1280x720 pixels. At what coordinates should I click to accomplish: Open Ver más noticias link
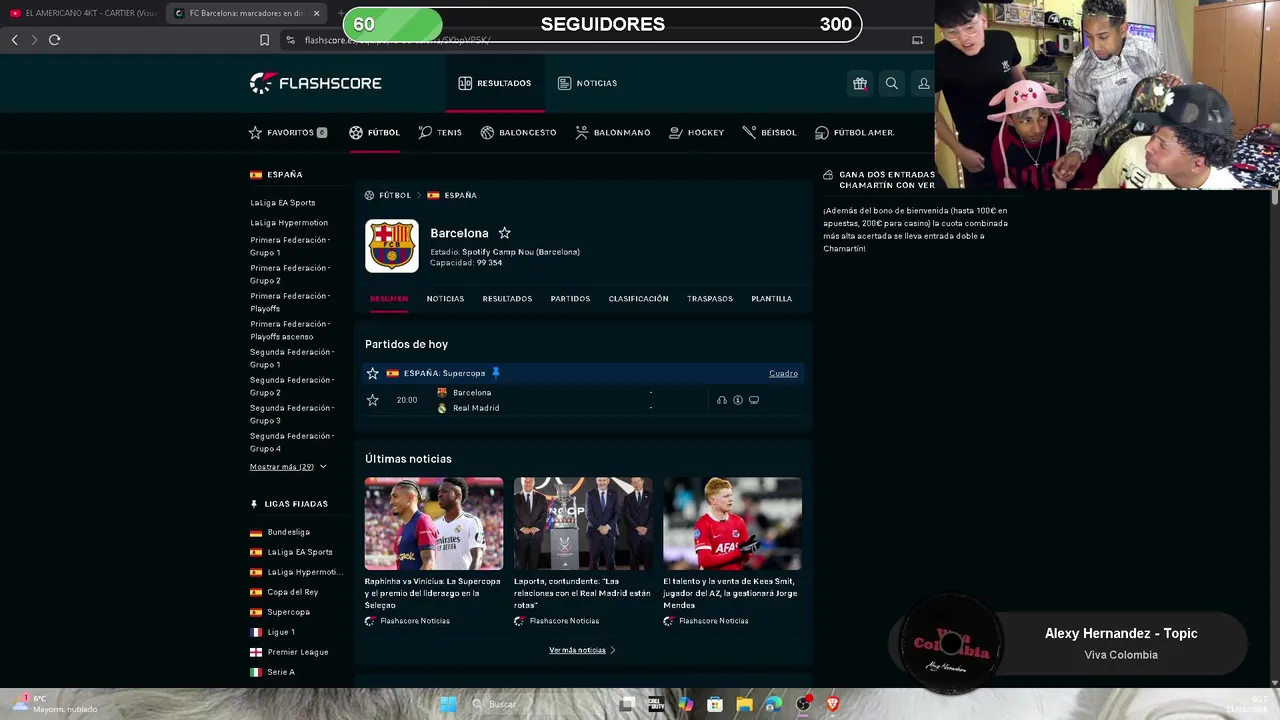pos(582,650)
